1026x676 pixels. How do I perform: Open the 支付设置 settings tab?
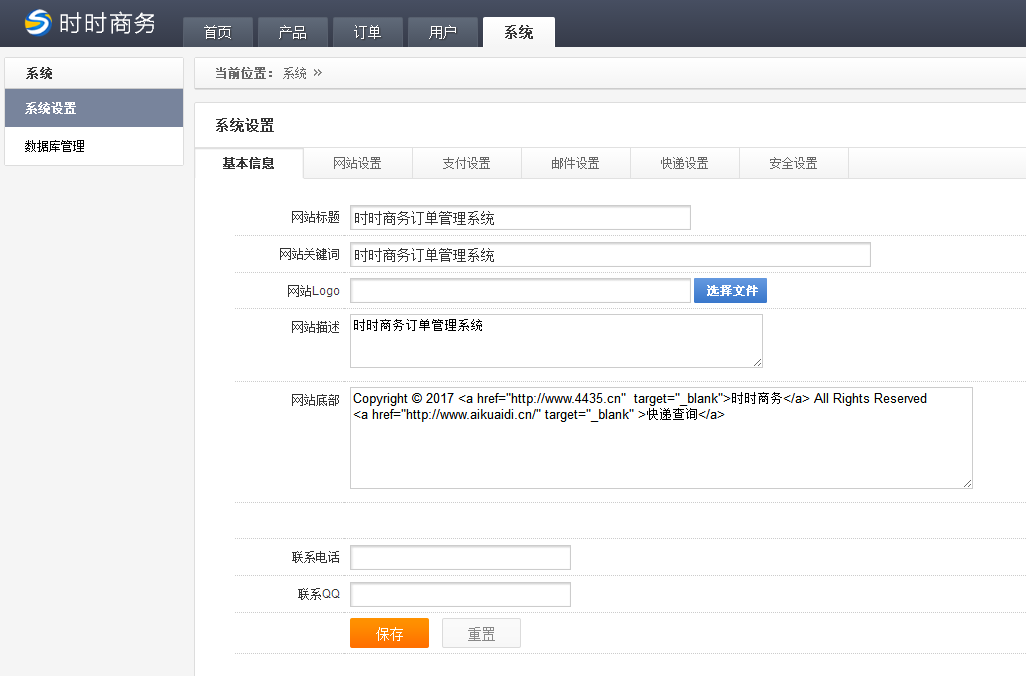point(466,163)
